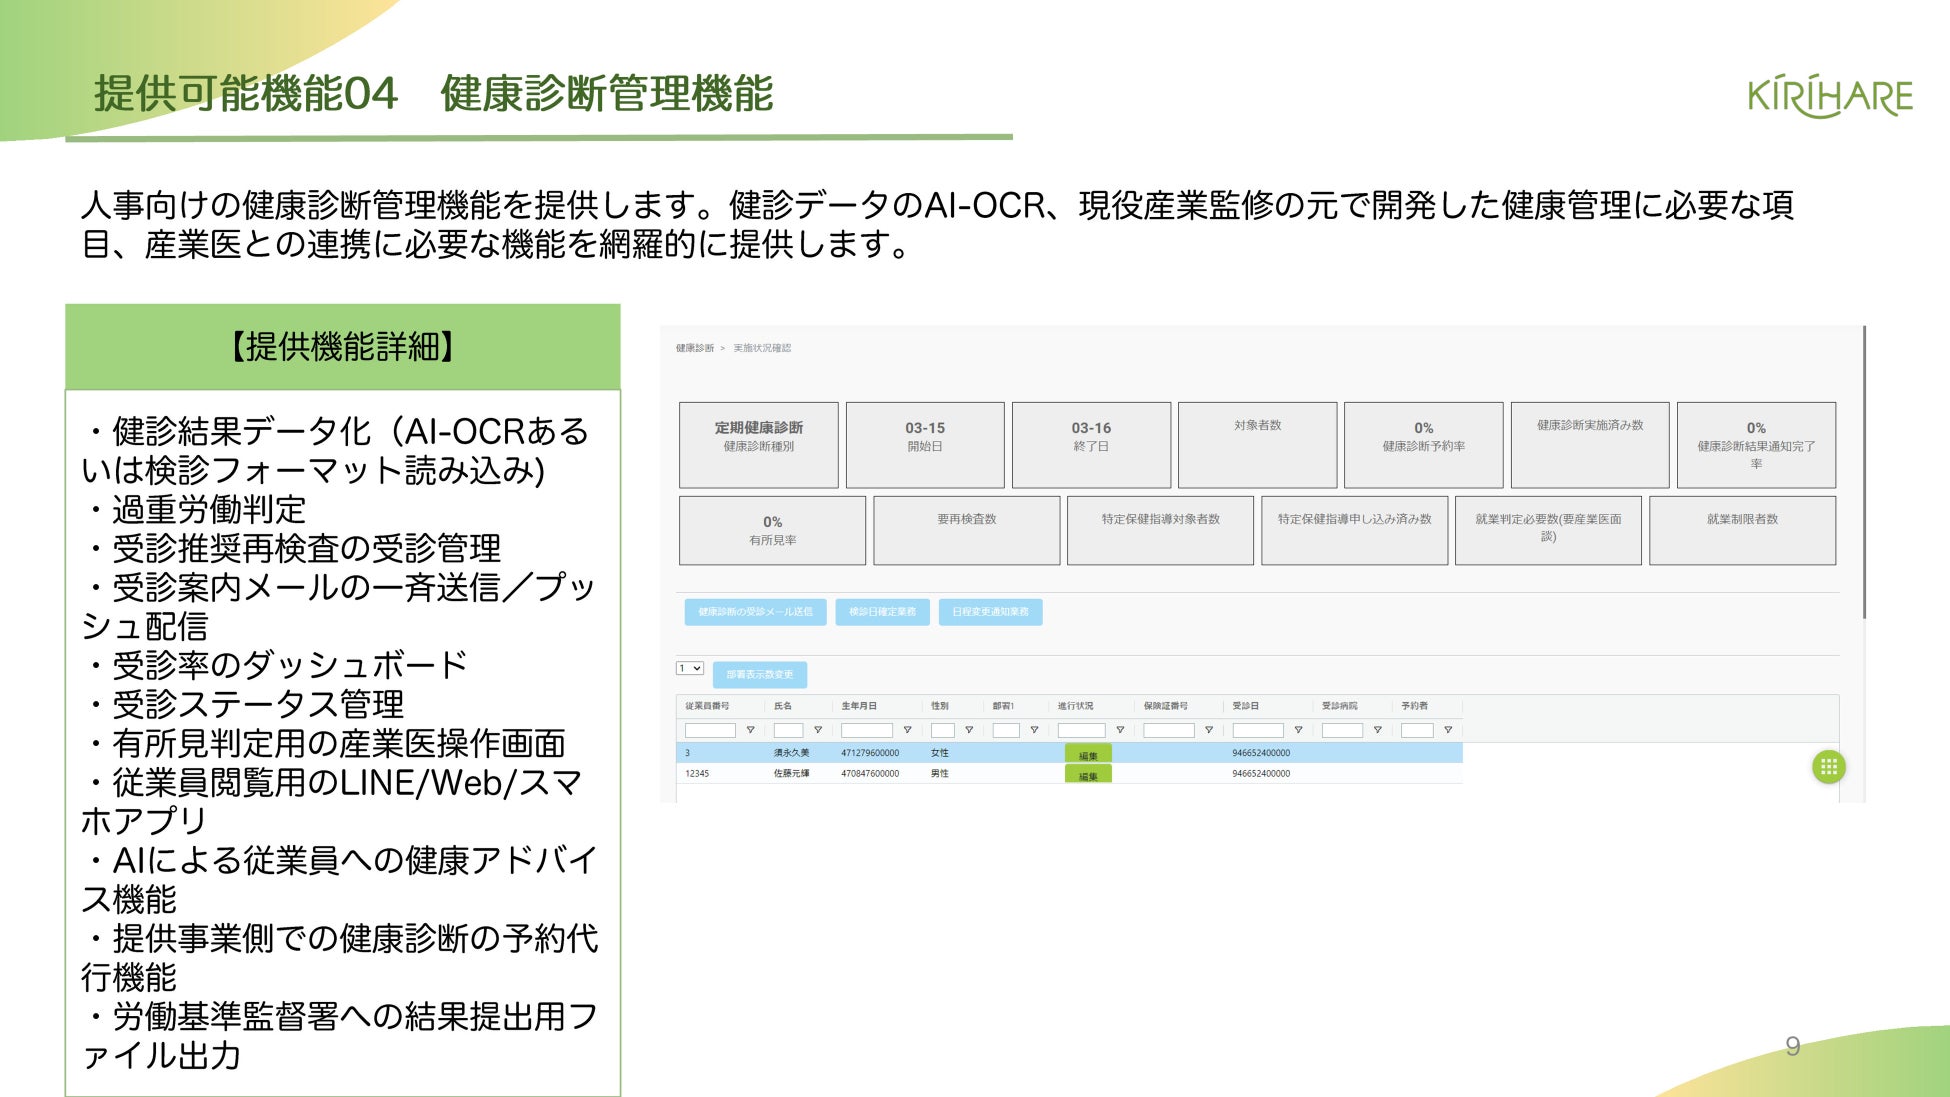This screenshot has height=1097, width=1950.
Task: Click filter funnel for 予約者 column
Action: coord(1447,730)
